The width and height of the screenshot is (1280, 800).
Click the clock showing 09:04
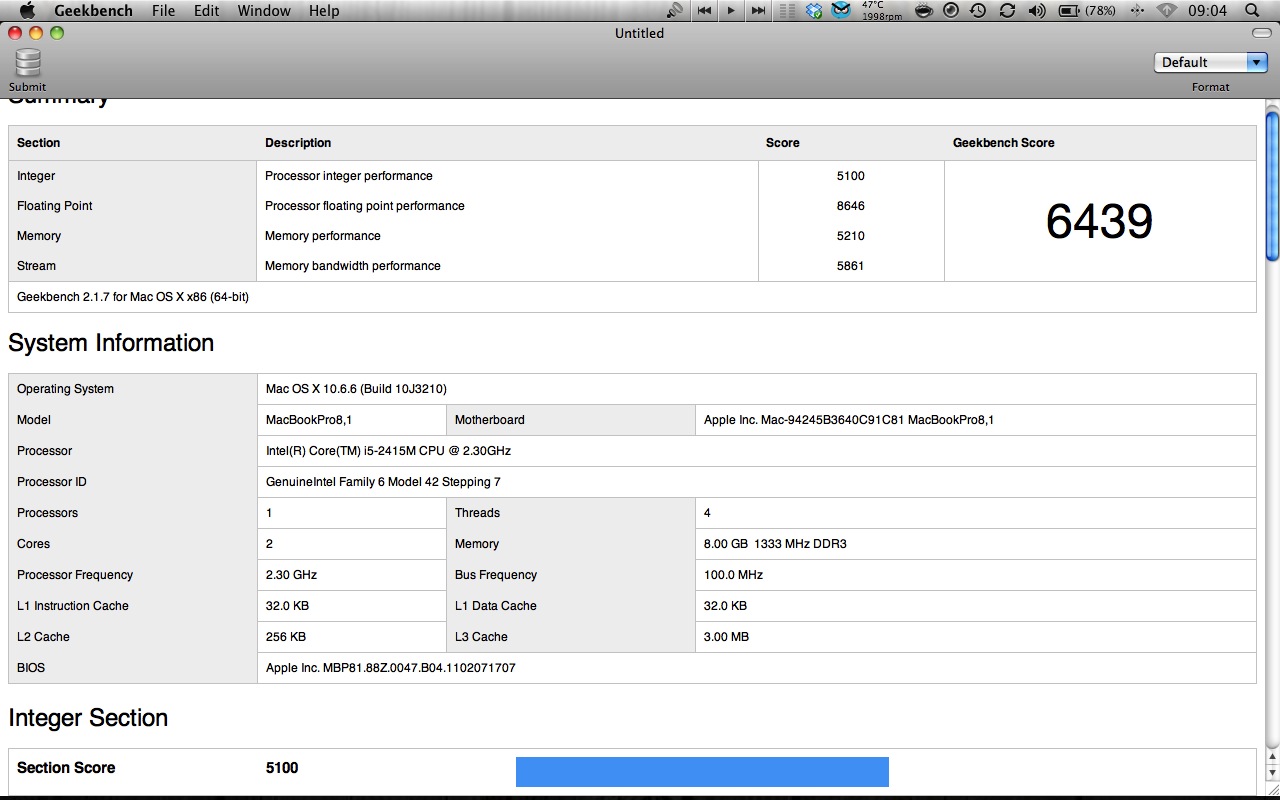(1207, 10)
